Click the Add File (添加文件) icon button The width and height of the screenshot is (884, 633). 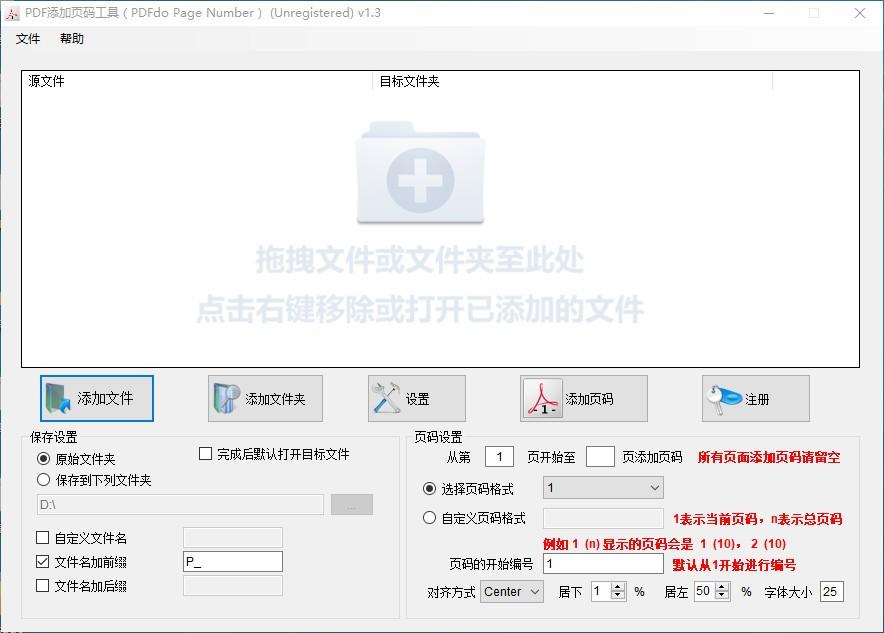(x=96, y=399)
